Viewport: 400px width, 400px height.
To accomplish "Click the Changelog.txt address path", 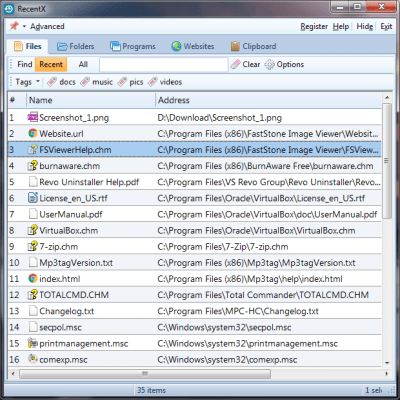I will click(x=238, y=311).
